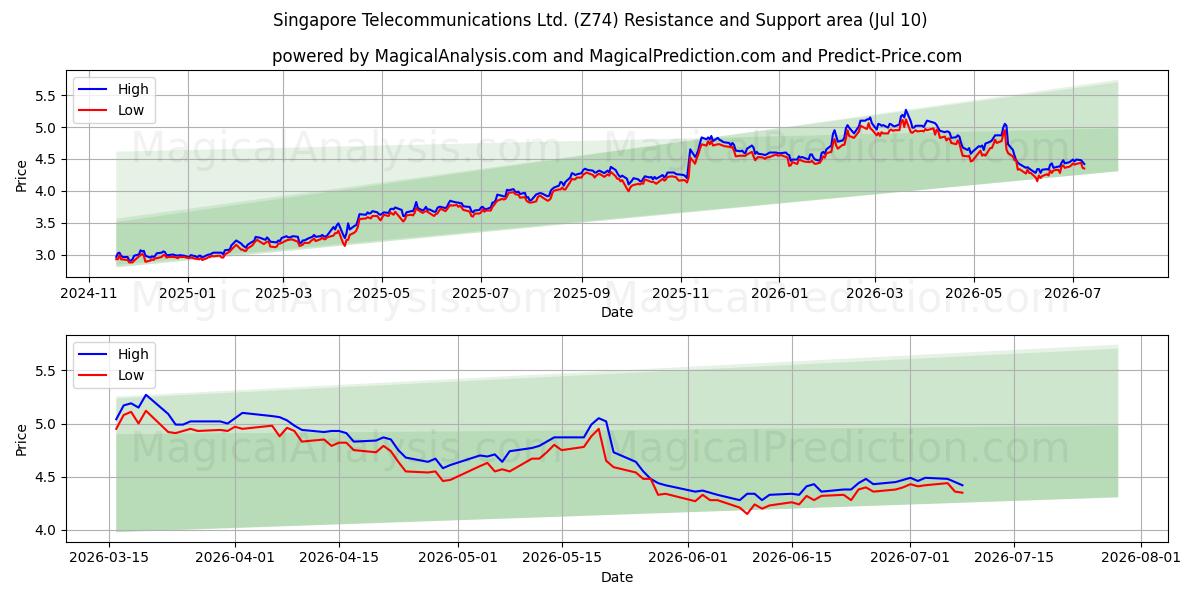The width and height of the screenshot is (1200, 600).
Task: Click the 'Date' x-axis label under the top chart
Action: (x=617, y=313)
